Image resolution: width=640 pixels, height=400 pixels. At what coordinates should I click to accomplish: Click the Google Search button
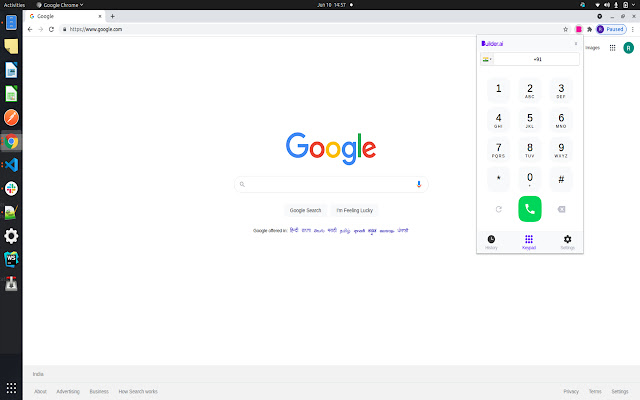tap(305, 210)
